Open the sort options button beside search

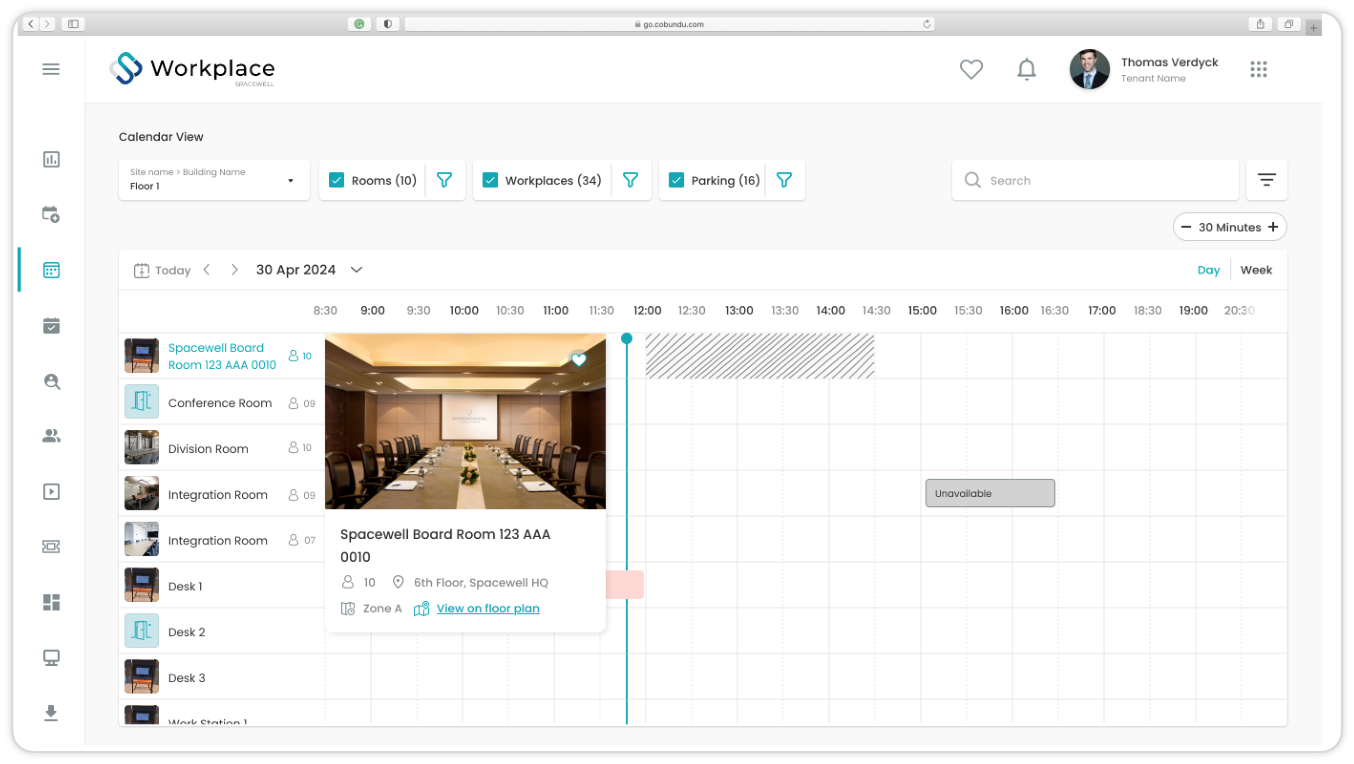pos(1267,180)
